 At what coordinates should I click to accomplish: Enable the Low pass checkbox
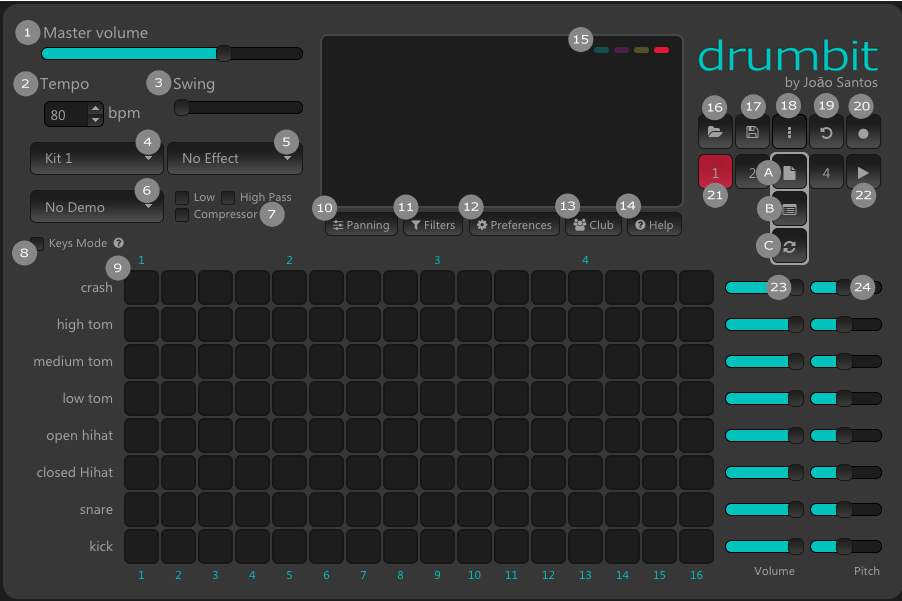[x=182, y=198]
